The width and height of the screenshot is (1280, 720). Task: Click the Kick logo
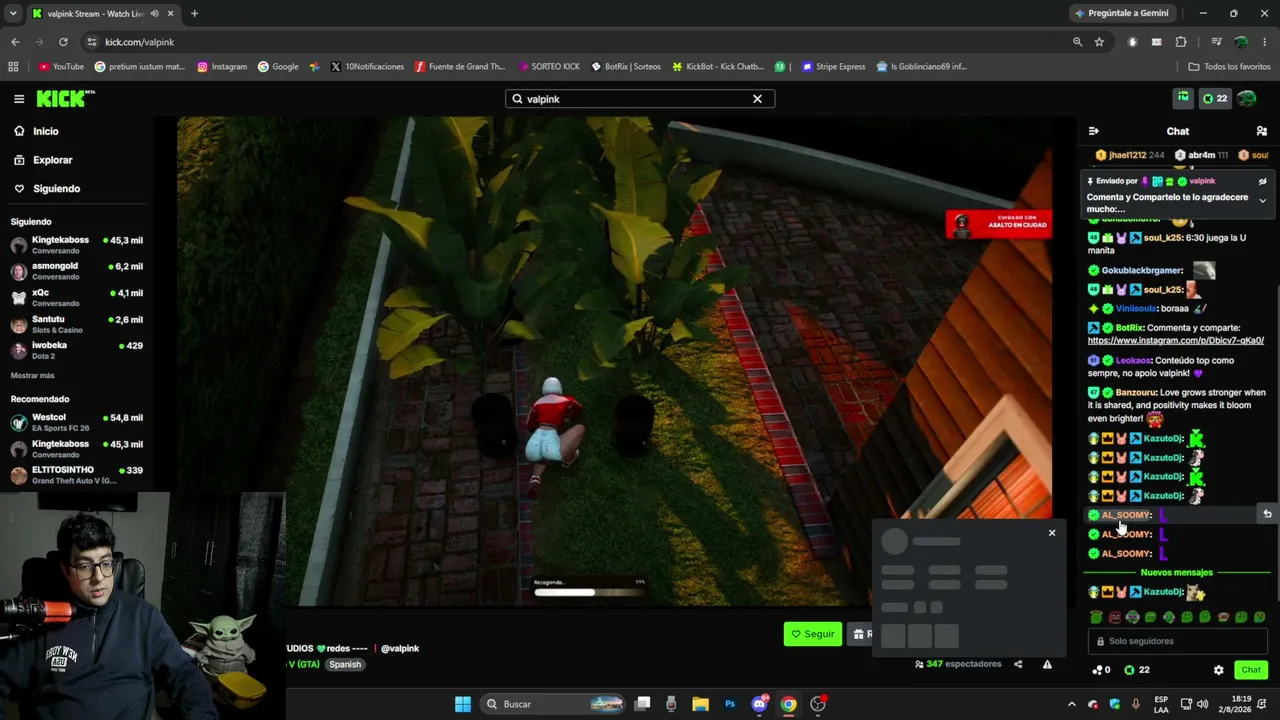[x=65, y=99]
